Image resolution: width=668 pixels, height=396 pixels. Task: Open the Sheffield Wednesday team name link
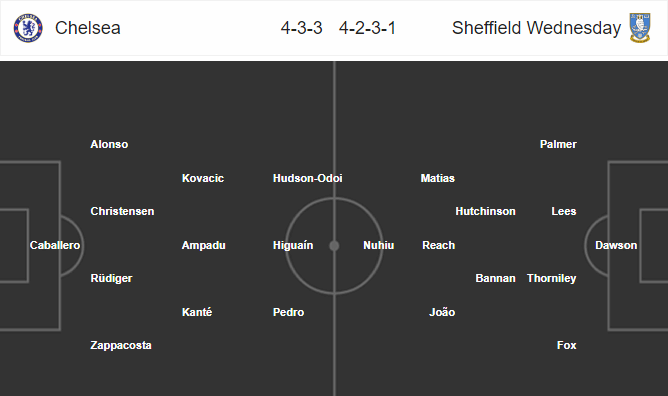tap(536, 28)
